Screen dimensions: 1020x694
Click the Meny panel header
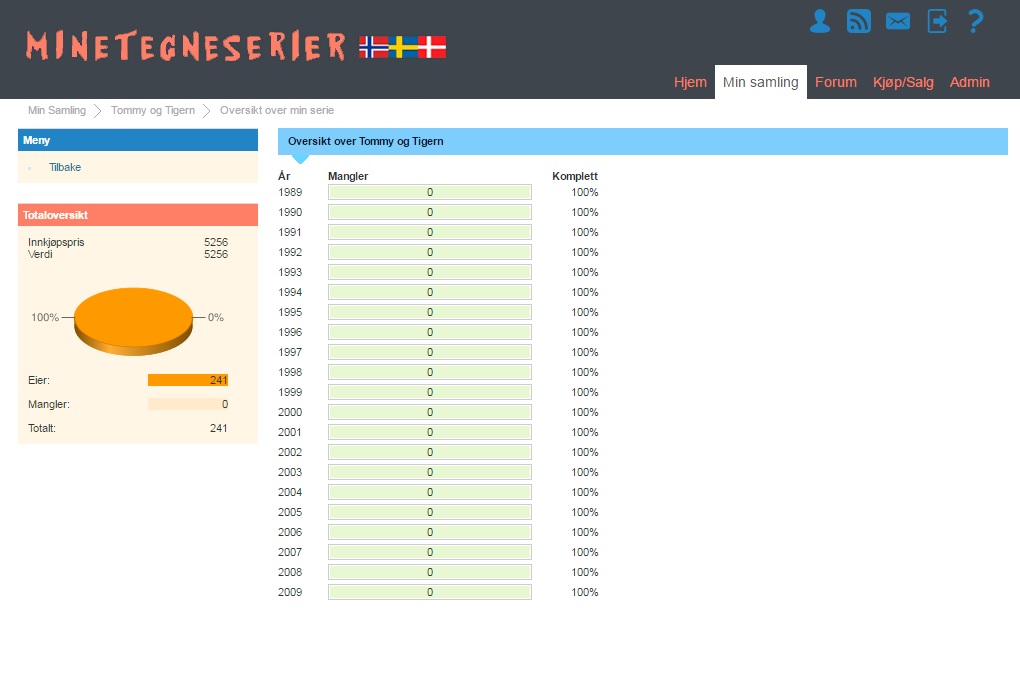click(x=138, y=140)
